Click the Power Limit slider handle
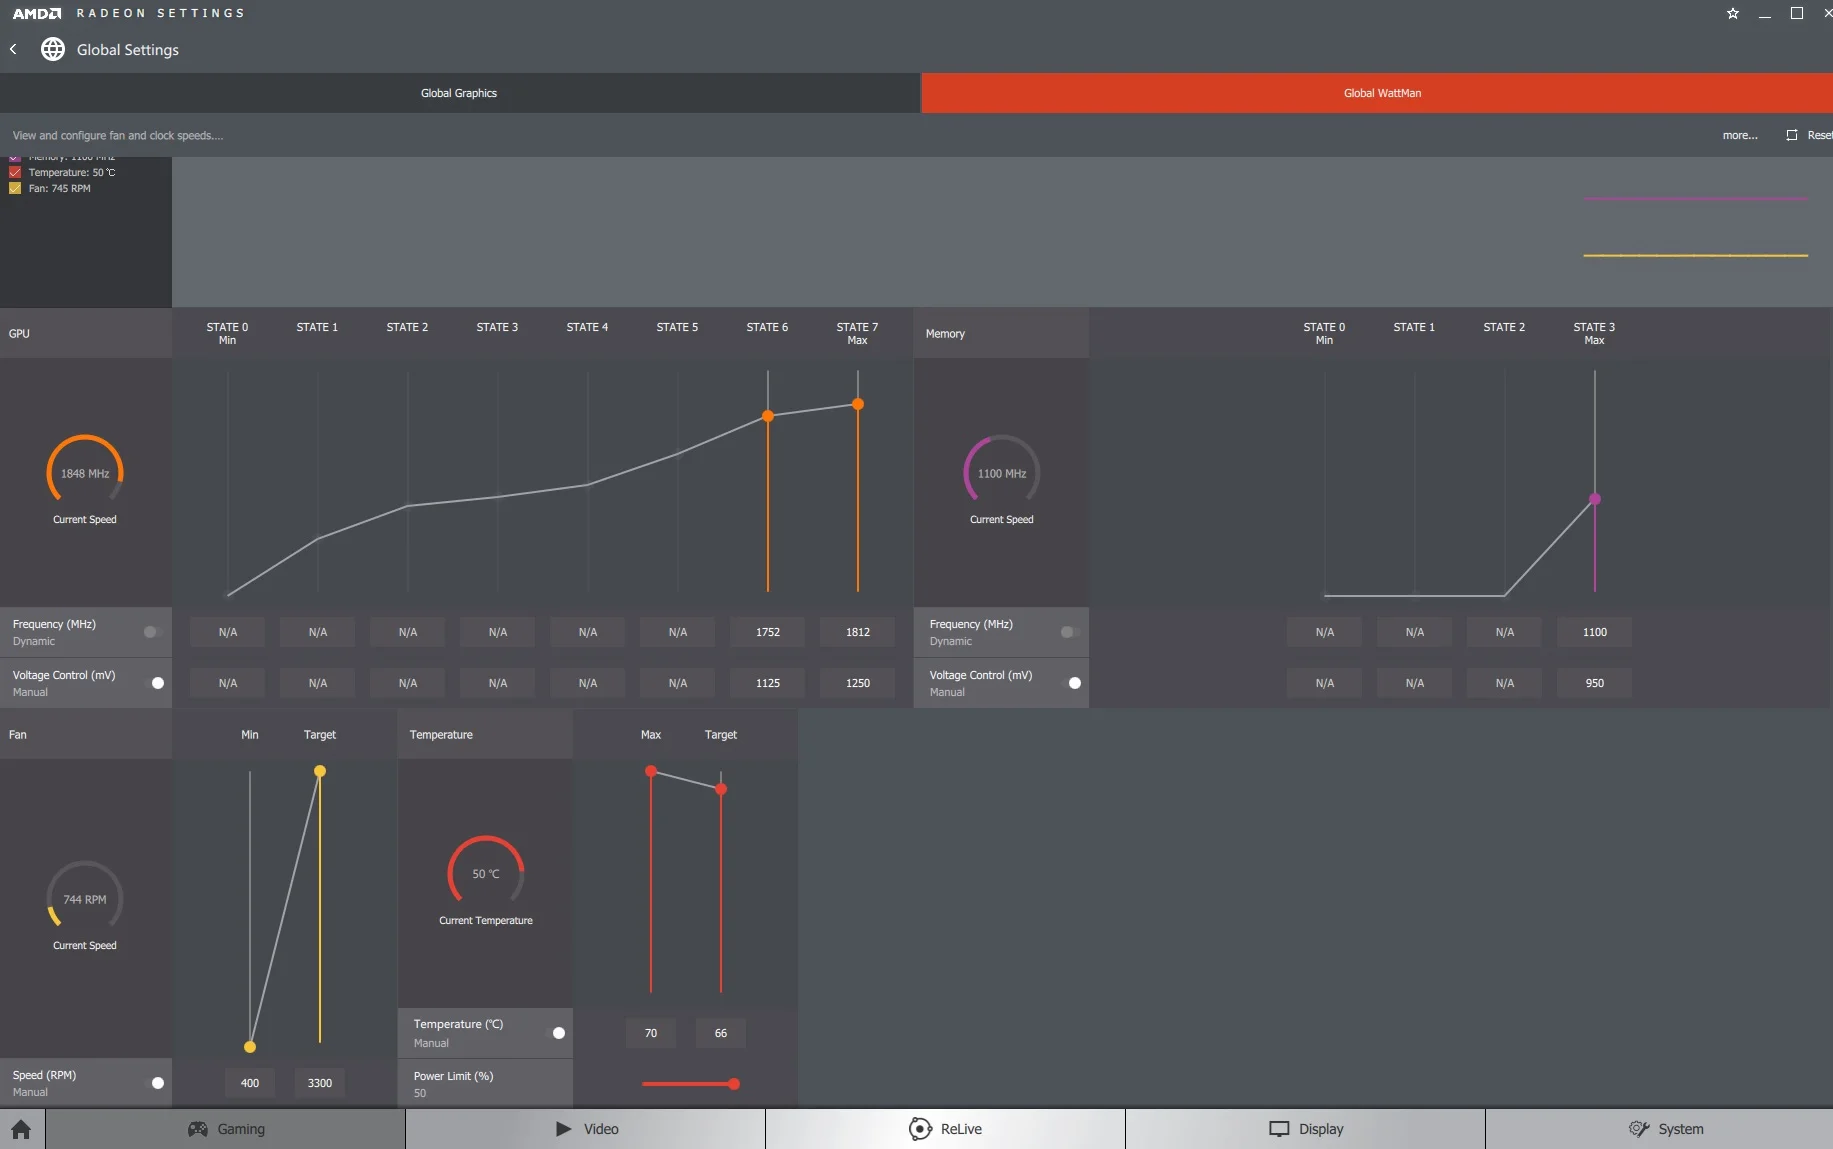1833x1149 pixels. 734,1084
